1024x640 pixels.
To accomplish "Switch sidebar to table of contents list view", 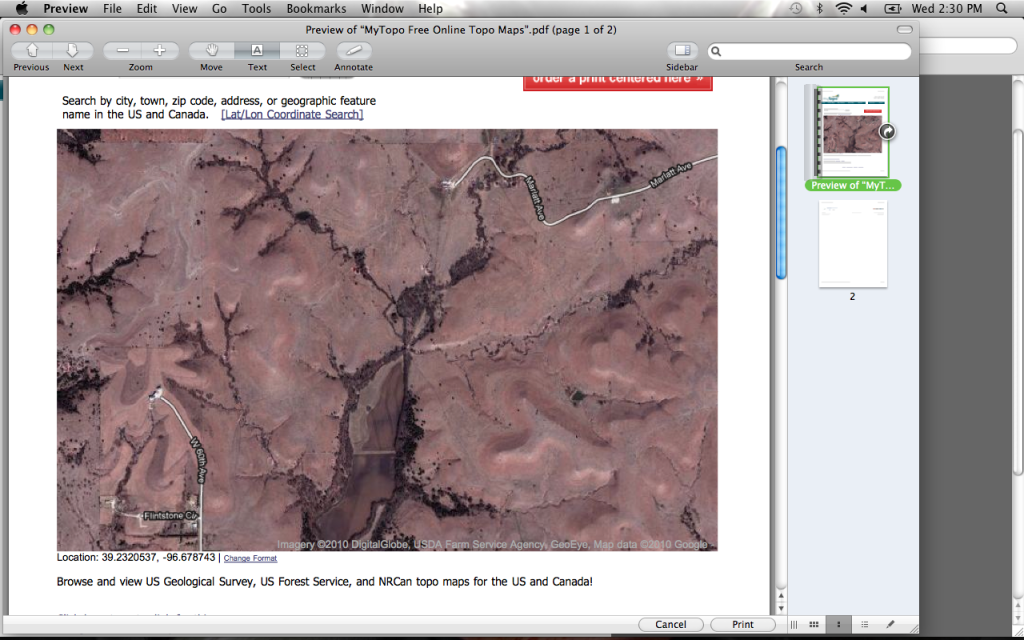I will coord(864,624).
